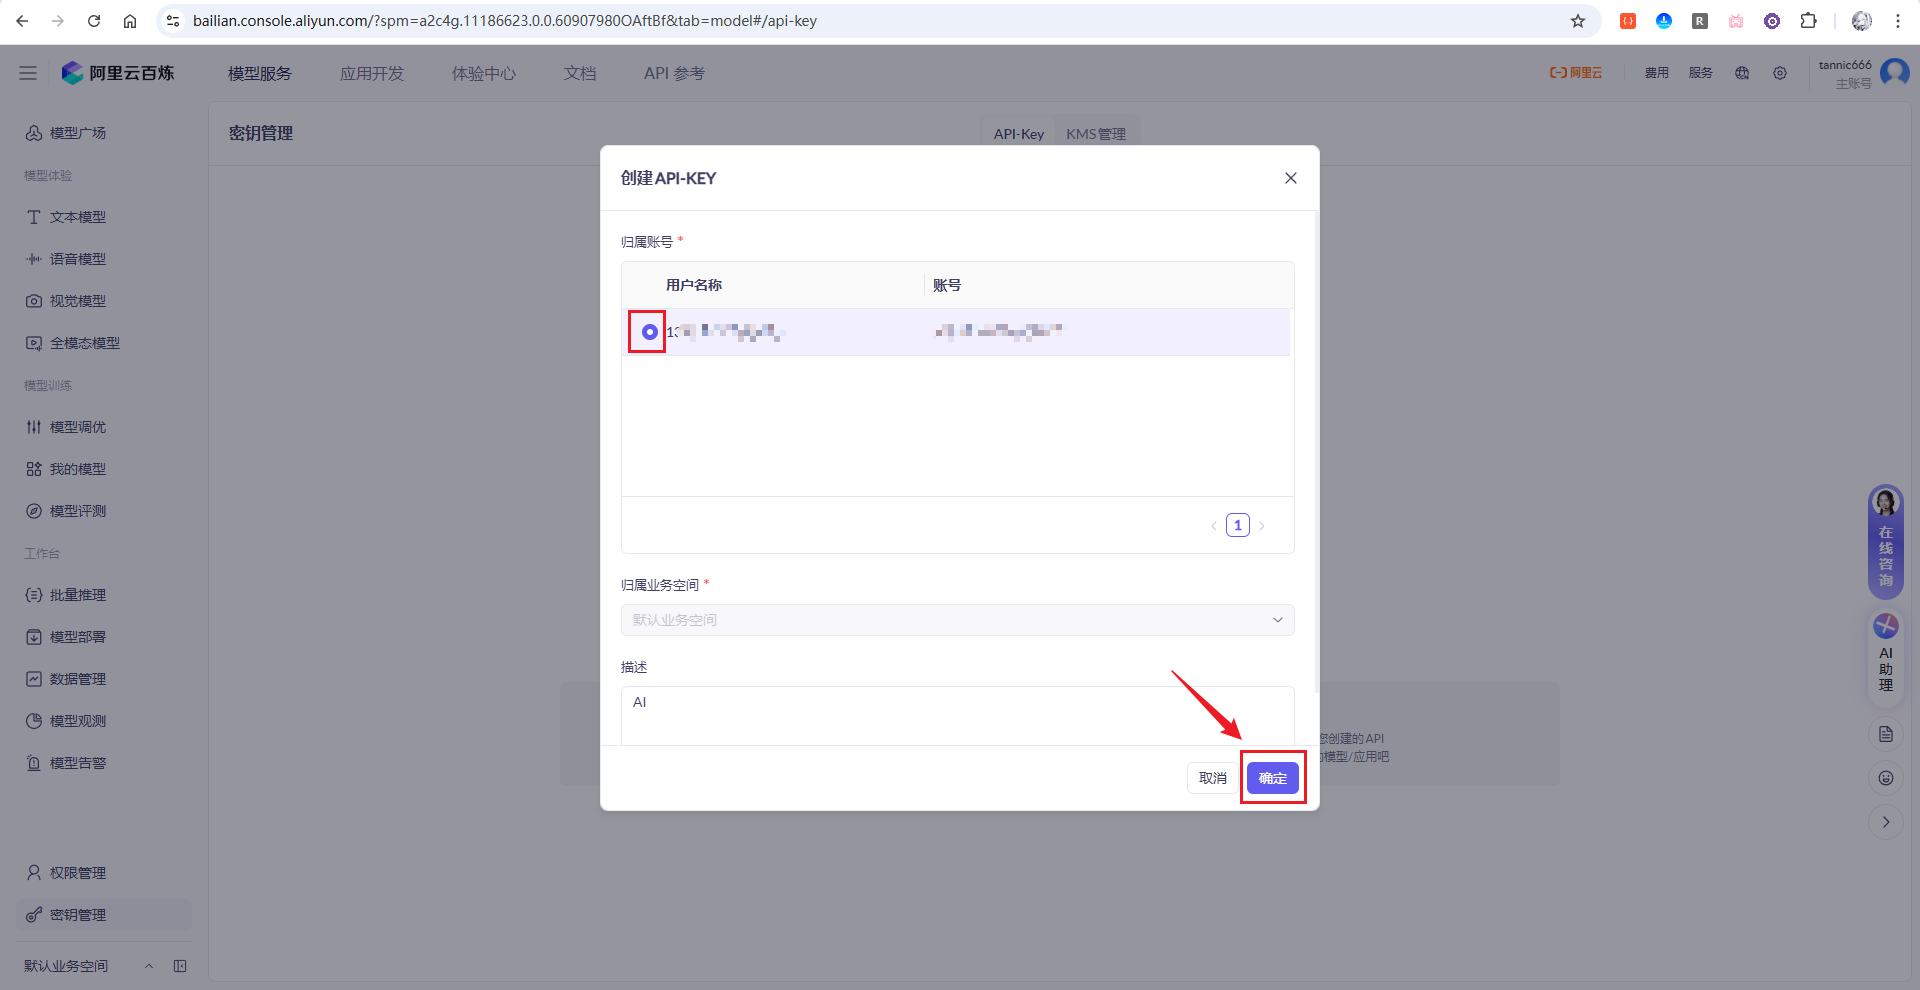Image resolution: width=1920 pixels, height=990 pixels.
Task: Select the user account radio button
Action: [x=650, y=332]
